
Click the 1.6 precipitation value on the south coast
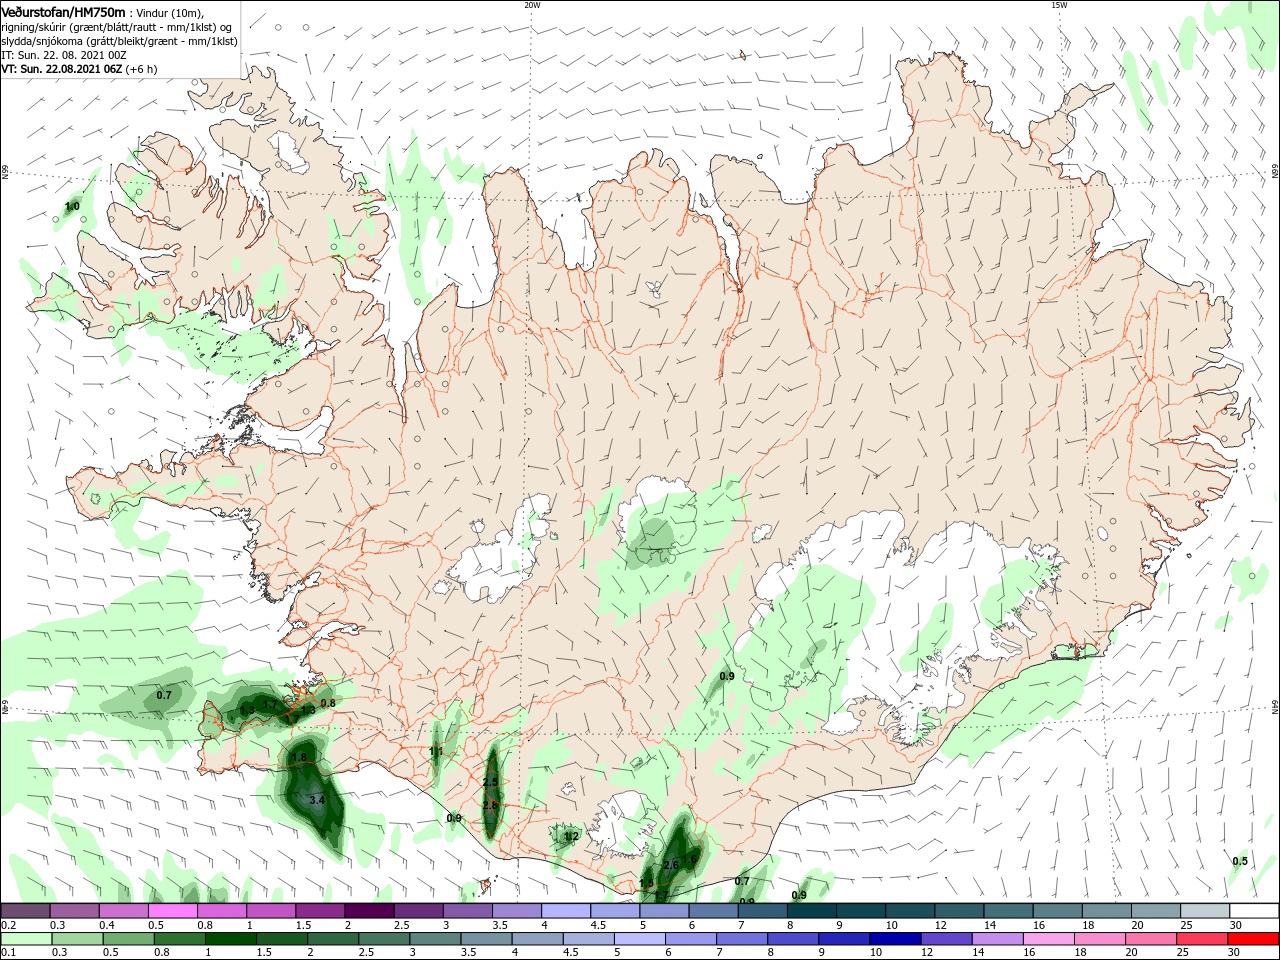pos(689,859)
